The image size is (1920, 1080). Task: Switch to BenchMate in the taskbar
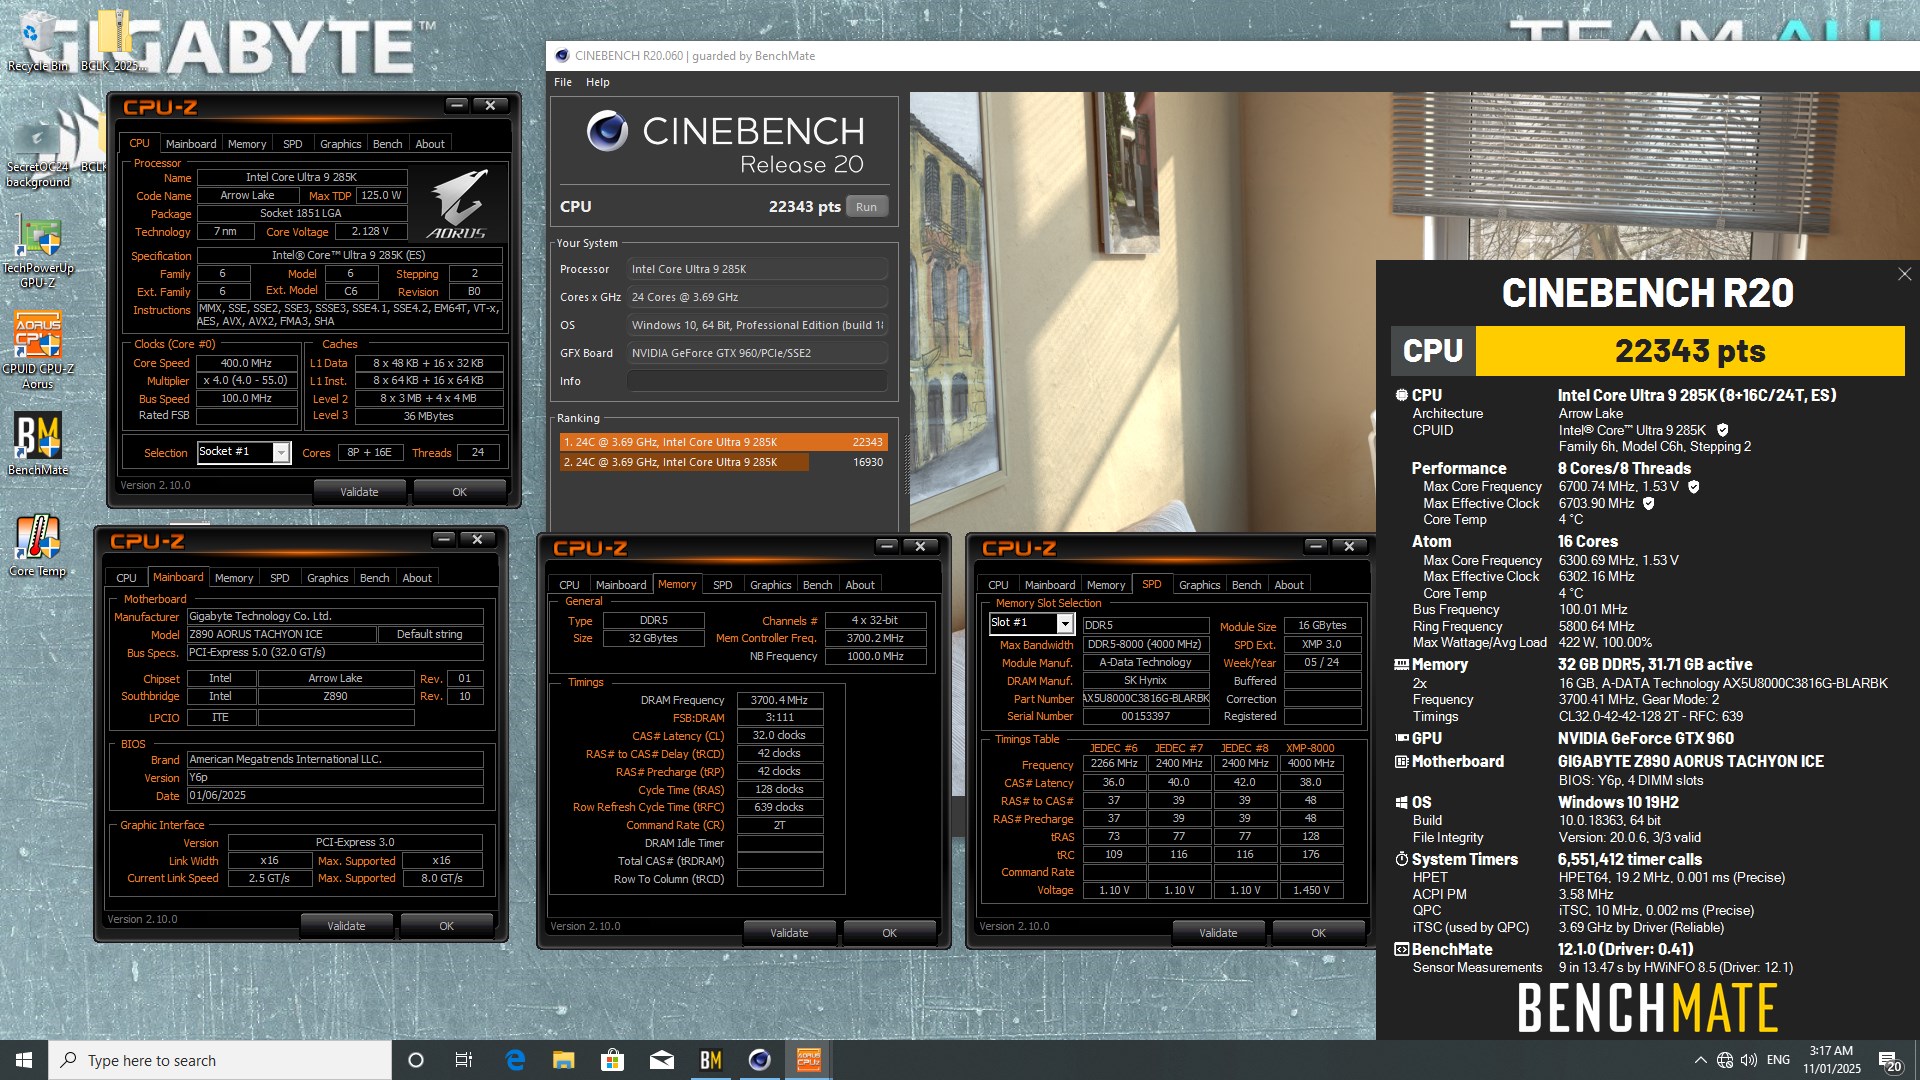tap(711, 1060)
